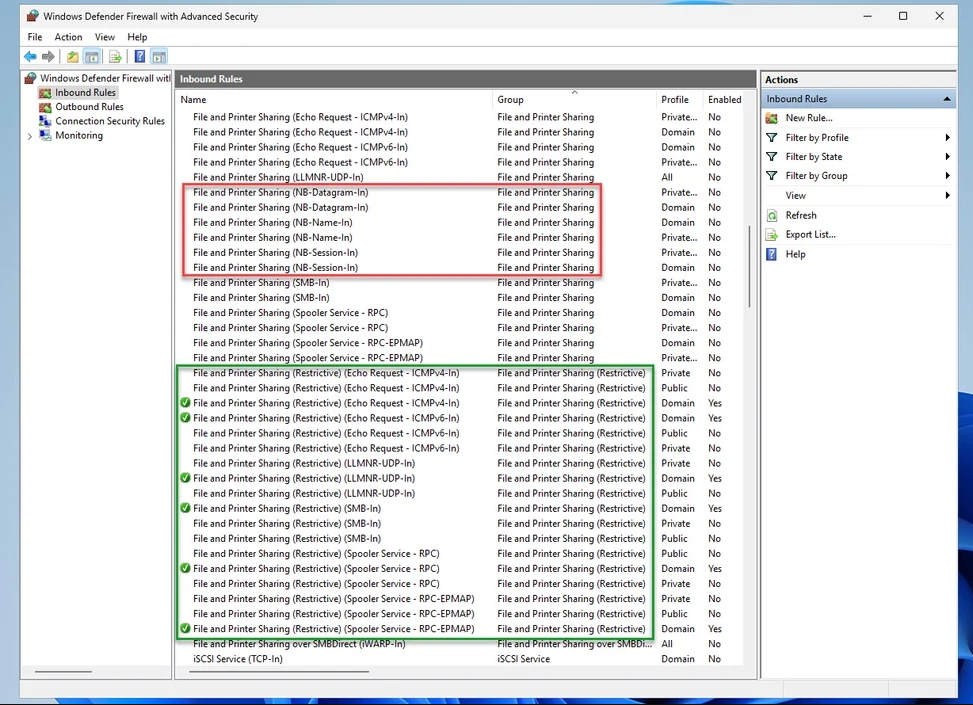Click the firewall icon in the title bar

click(32, 16)
